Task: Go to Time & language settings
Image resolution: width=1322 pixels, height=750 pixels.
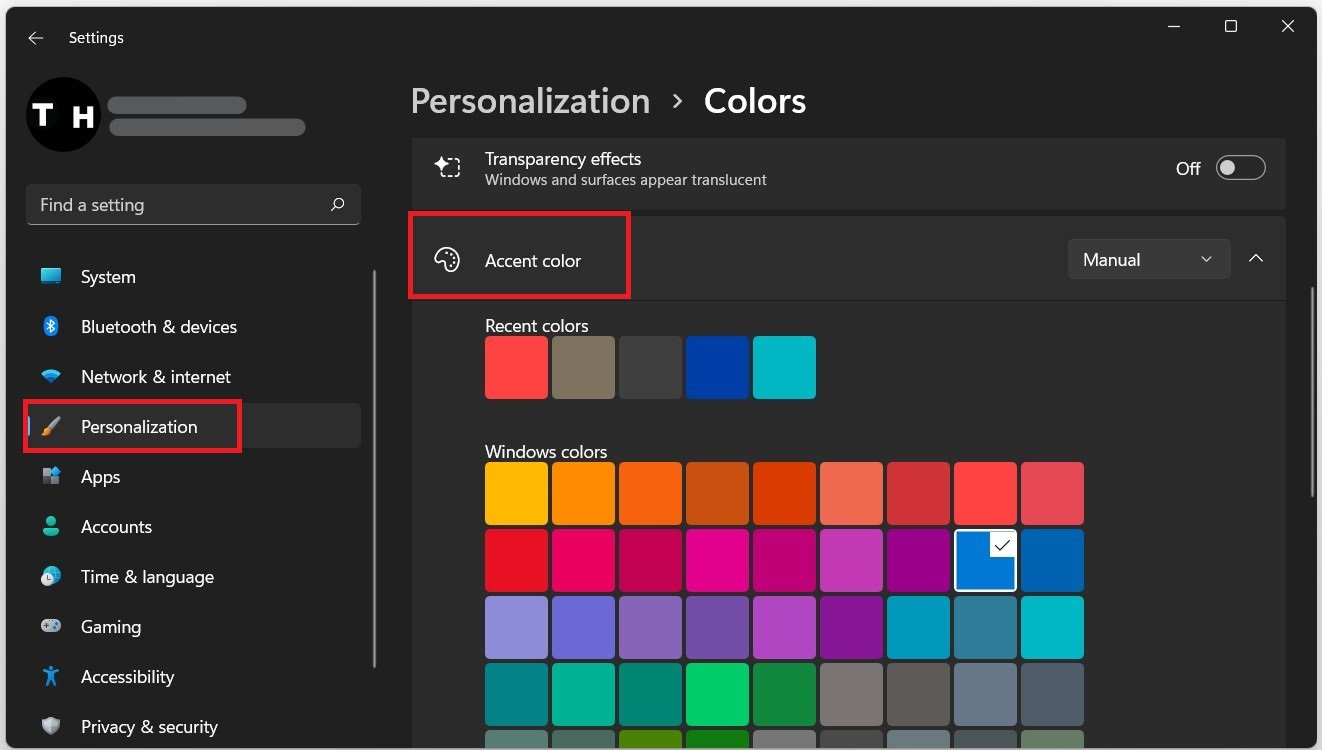Action: tap(147, 577)
